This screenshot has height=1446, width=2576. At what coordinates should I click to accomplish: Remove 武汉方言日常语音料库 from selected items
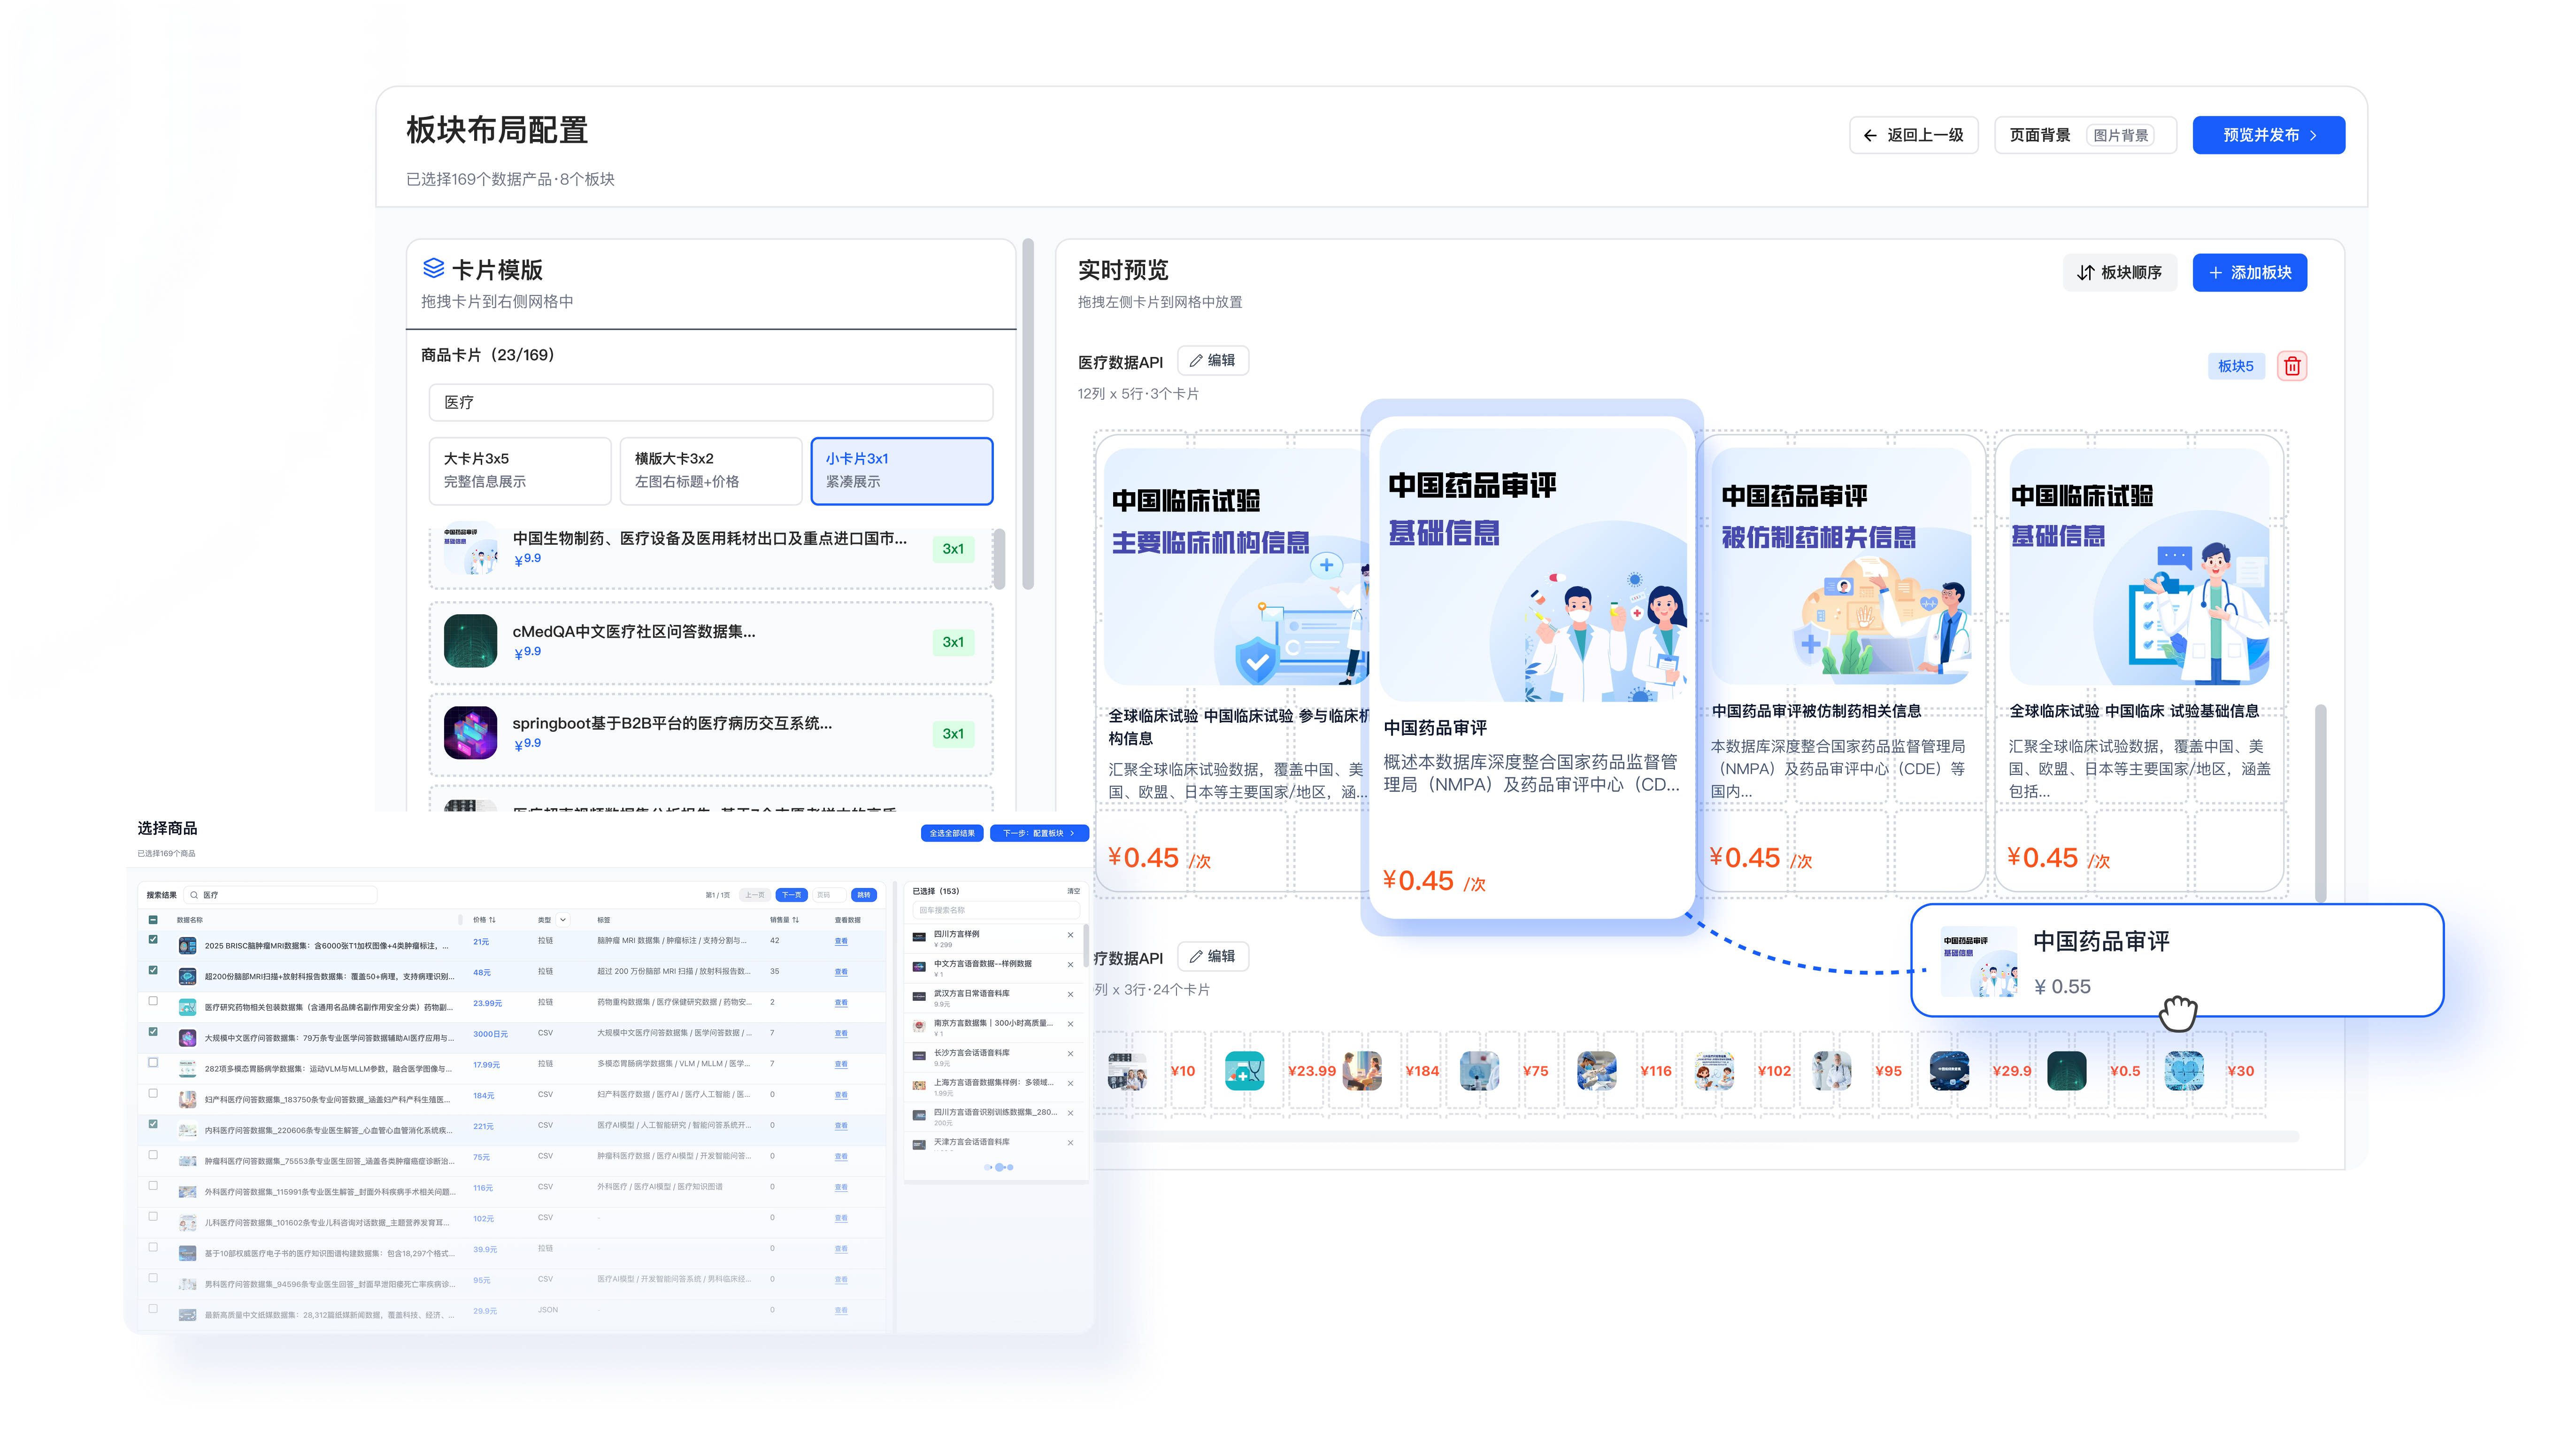click(x=1070, y=994)
